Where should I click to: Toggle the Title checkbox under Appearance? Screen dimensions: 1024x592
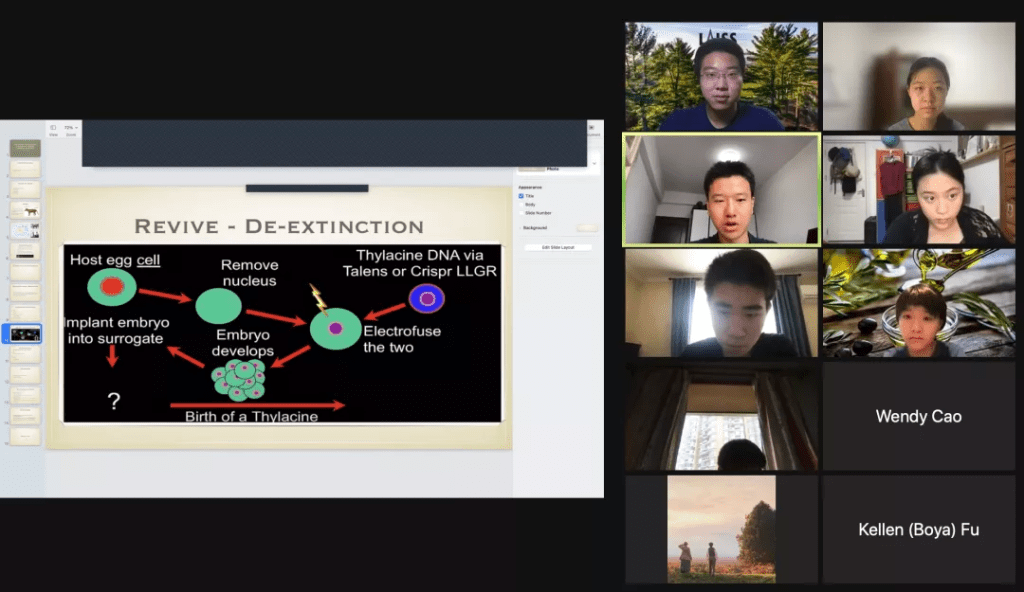click(x=521, y=196)
